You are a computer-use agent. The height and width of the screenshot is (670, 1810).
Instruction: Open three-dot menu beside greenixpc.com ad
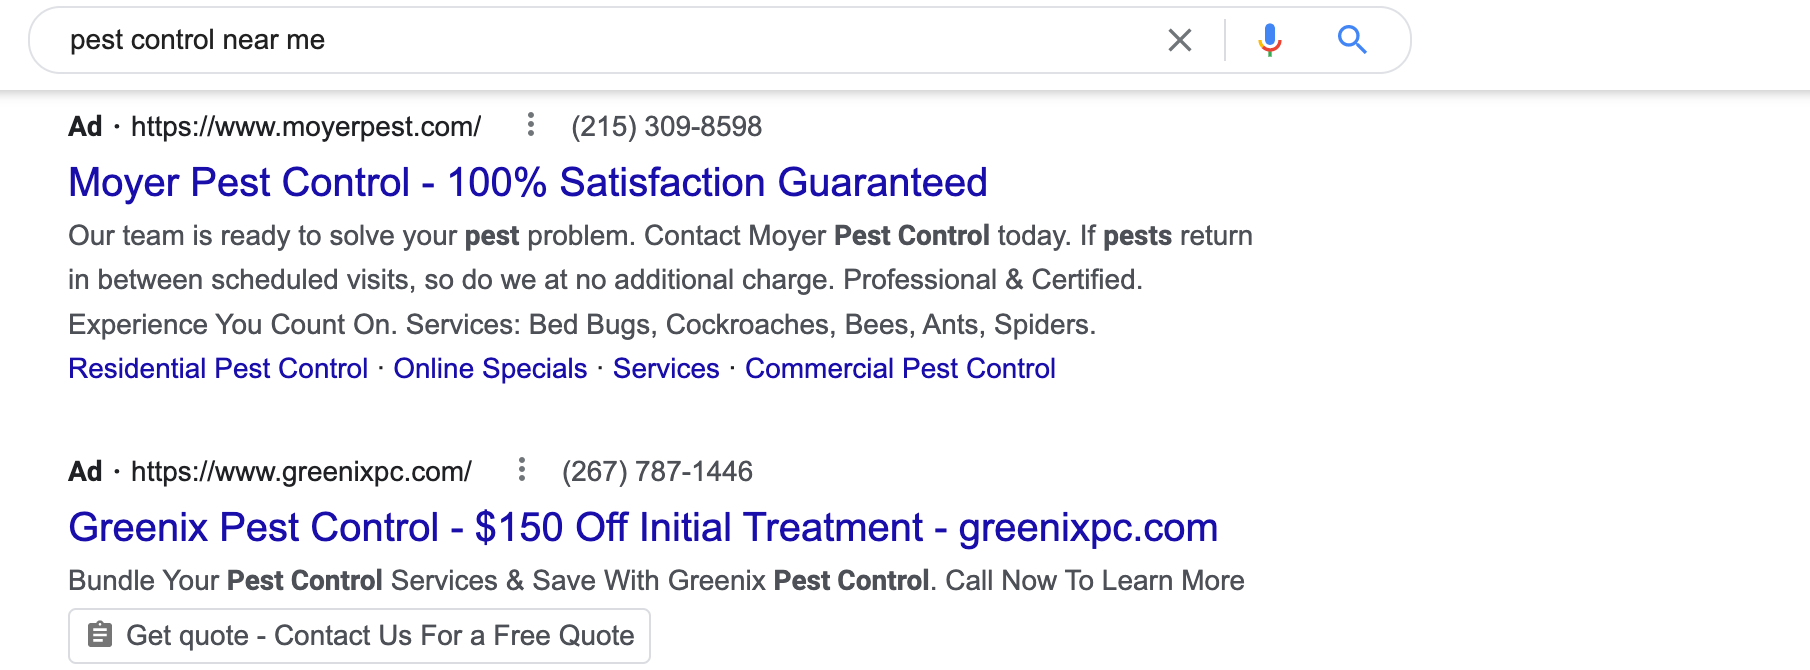522,470
